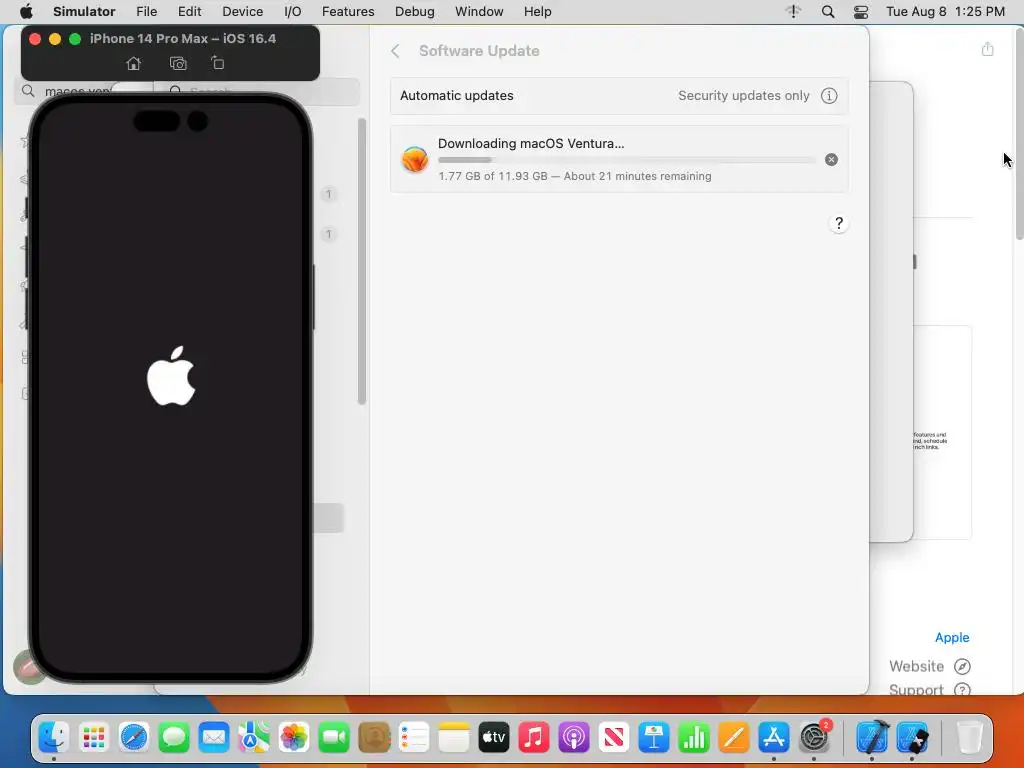Launch Safari from the Dock
1024x768 pixels.
(134, 738)
